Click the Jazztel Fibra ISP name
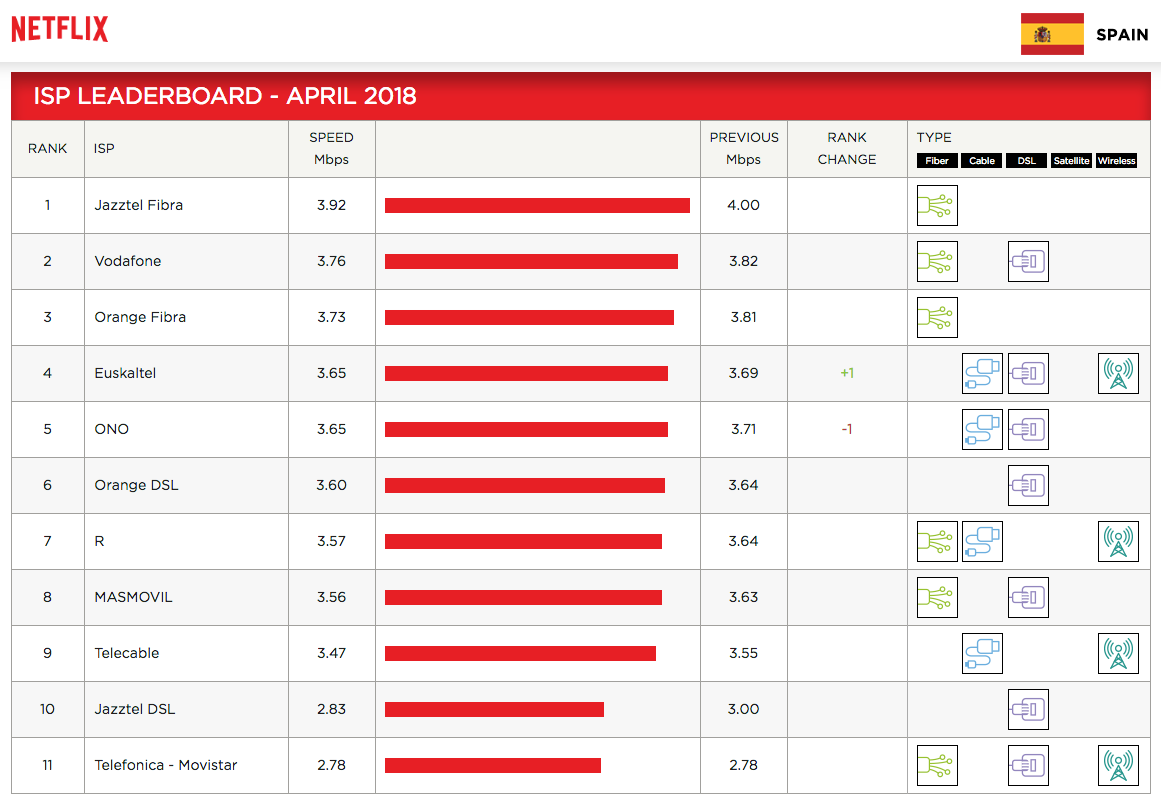Image resolution: width=1161 pixels, height=803 pixels. click(x=139, y=205)
